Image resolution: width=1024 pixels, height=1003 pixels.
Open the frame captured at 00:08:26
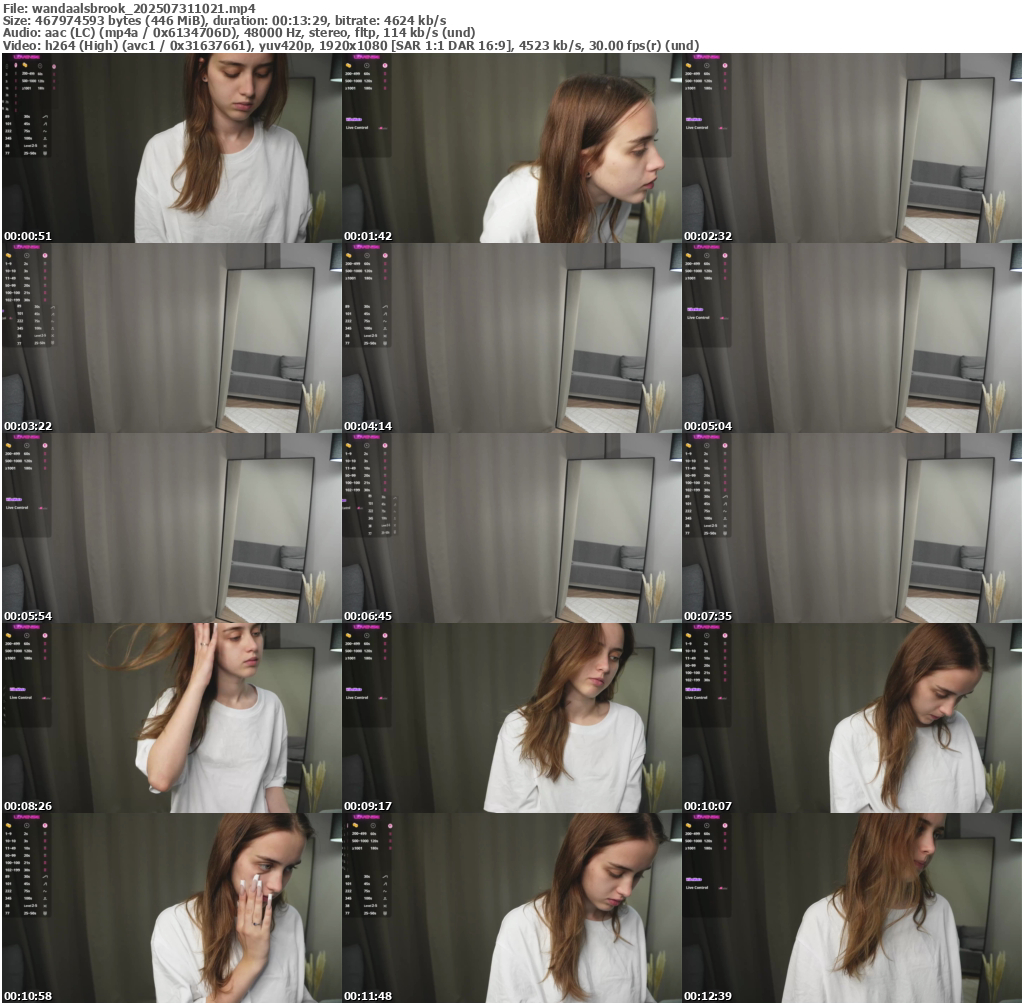click(x=172, y=718)
